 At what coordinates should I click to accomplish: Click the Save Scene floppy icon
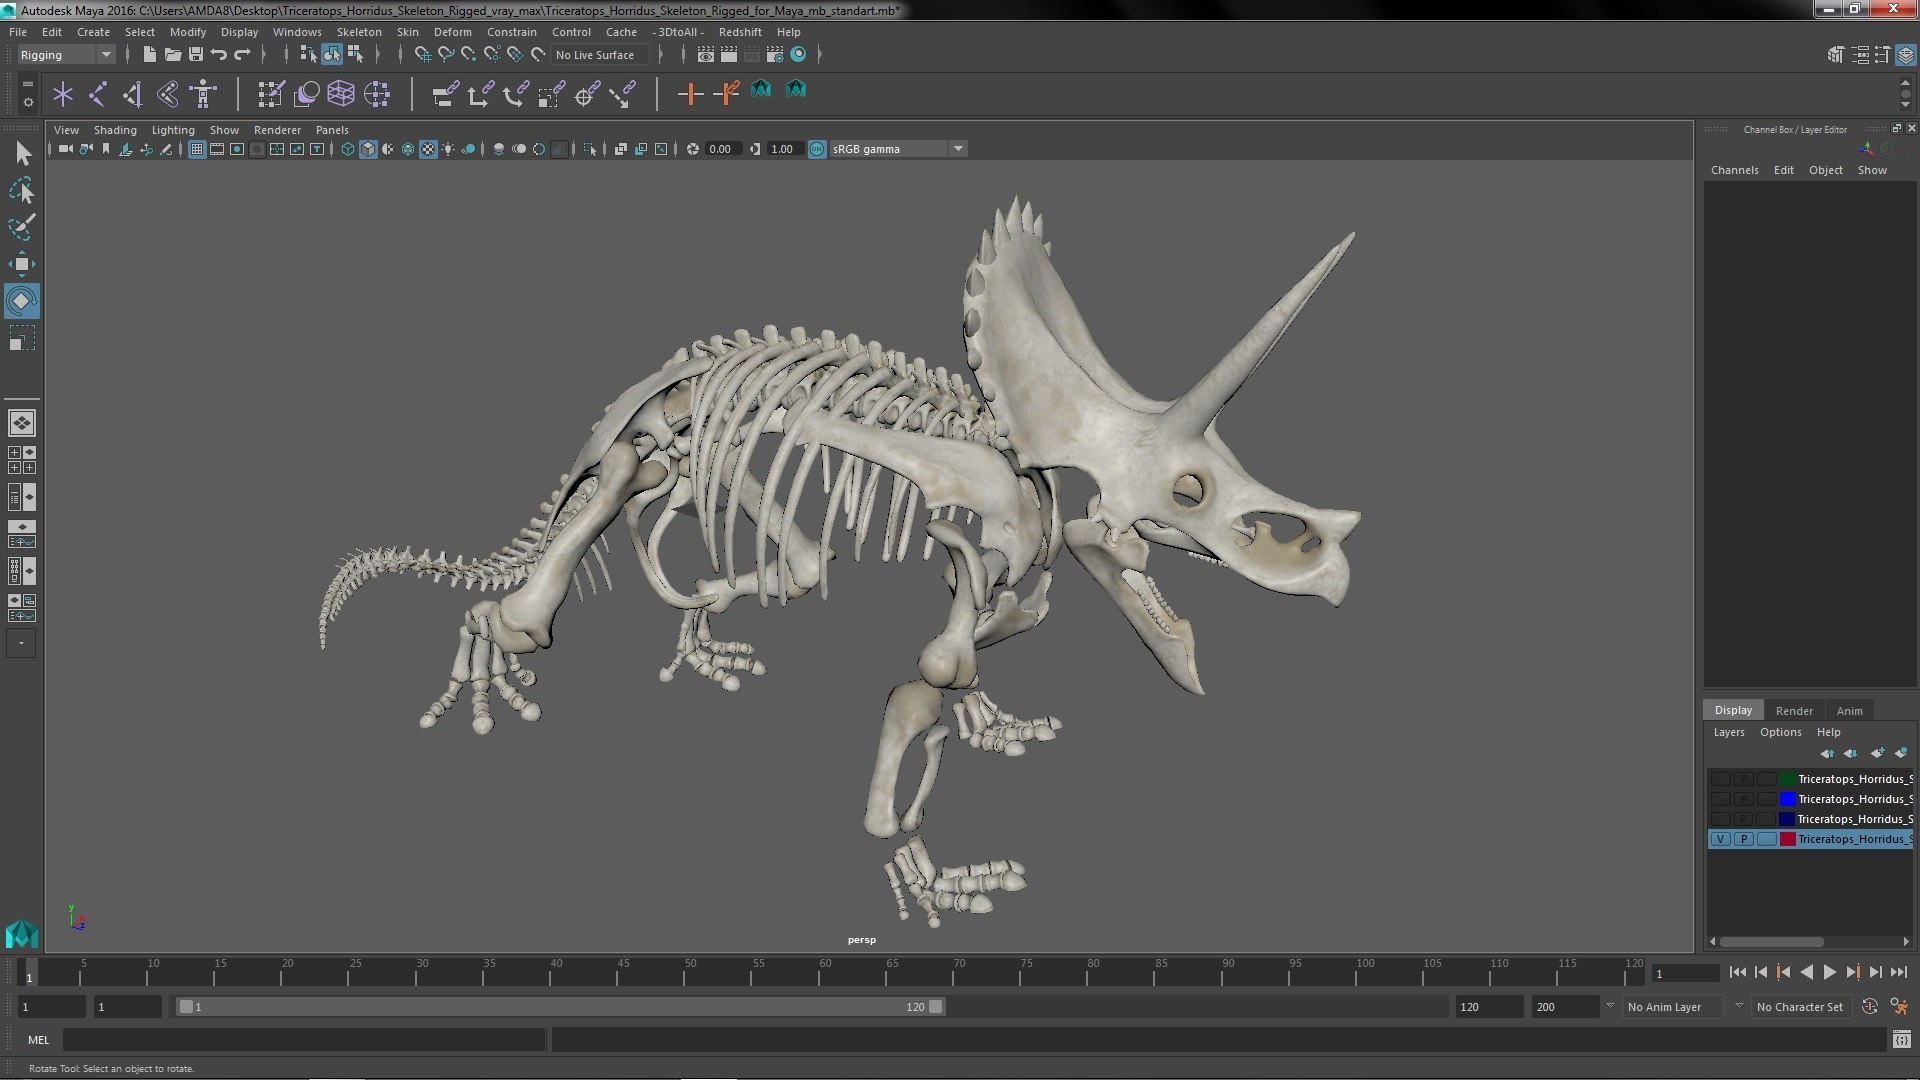pyautogui.click(x=196, y=55)
